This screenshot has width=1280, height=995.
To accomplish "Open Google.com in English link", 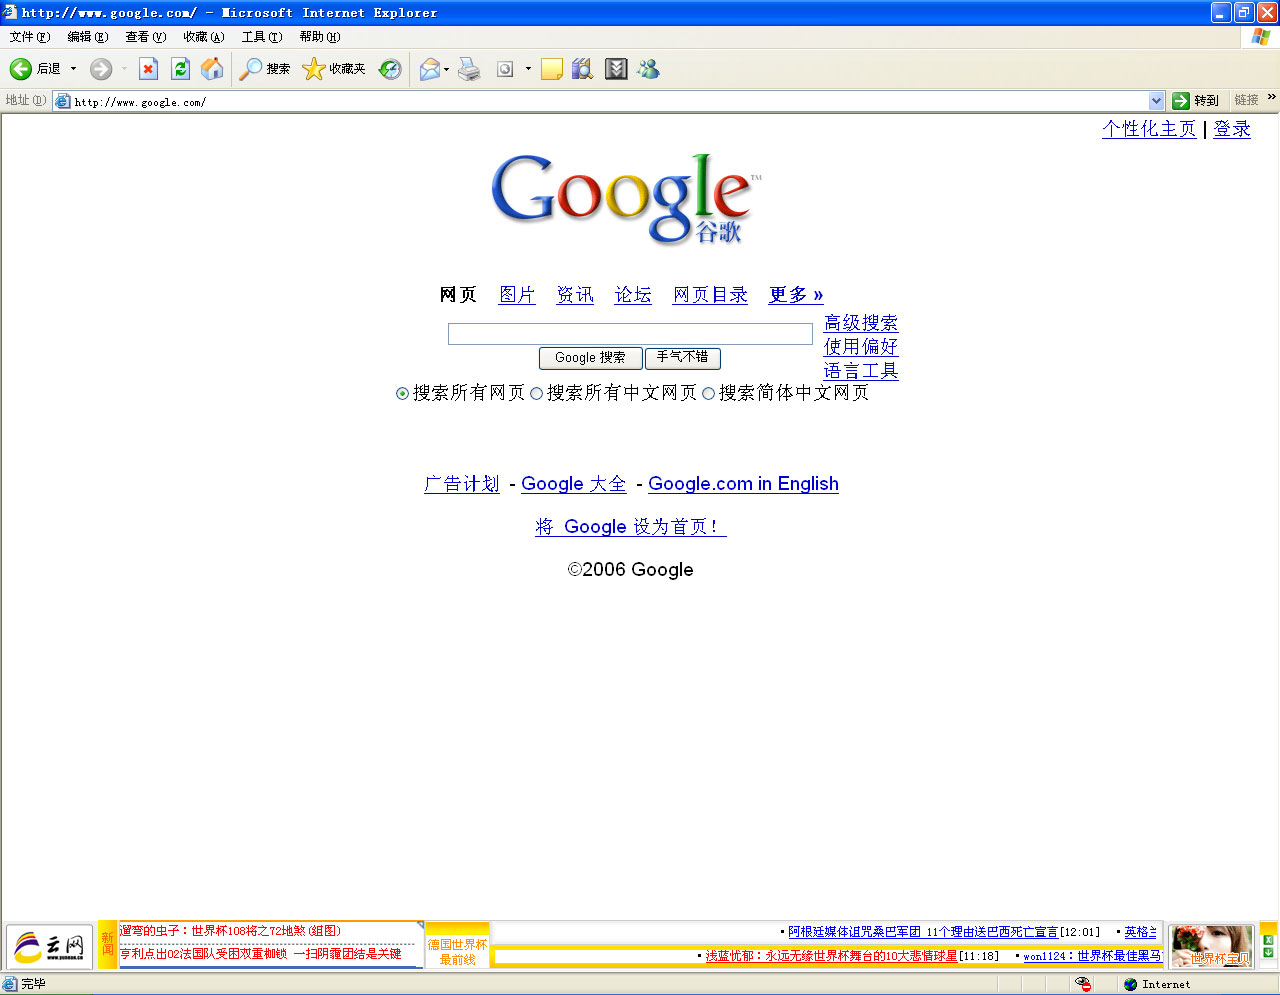I will tap(743, 484).
